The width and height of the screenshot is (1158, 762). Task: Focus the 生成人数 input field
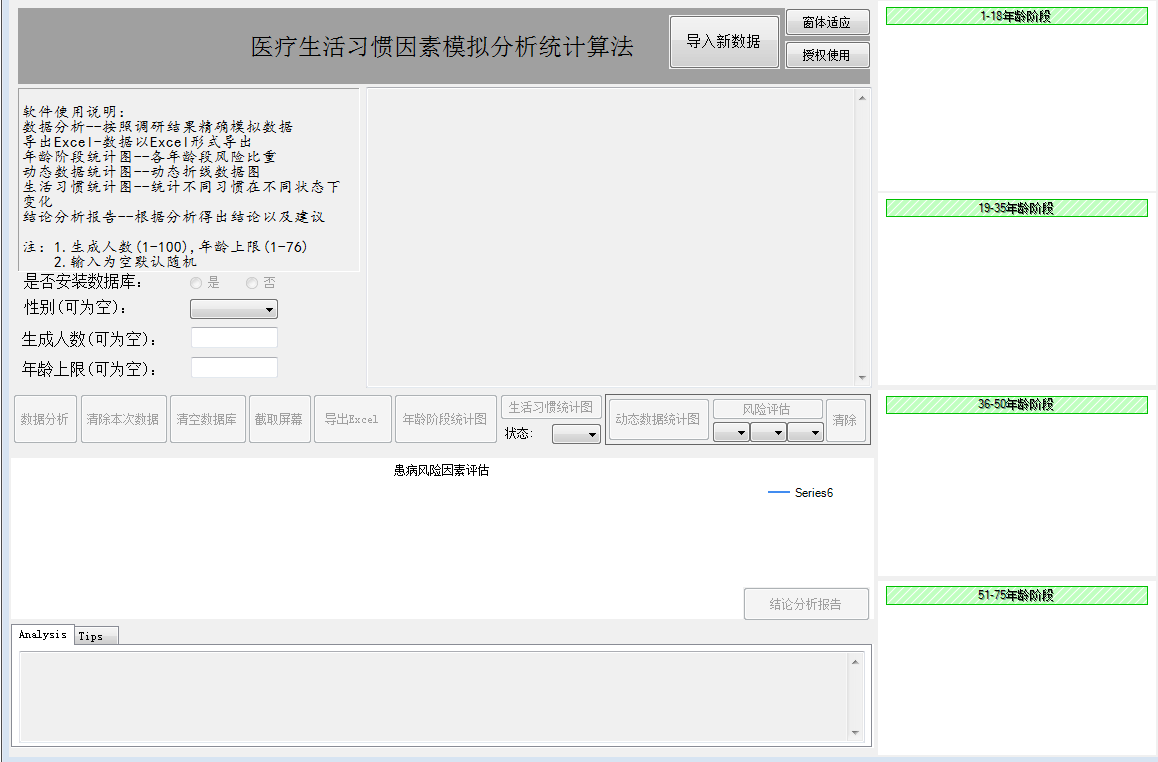point(234,338)
